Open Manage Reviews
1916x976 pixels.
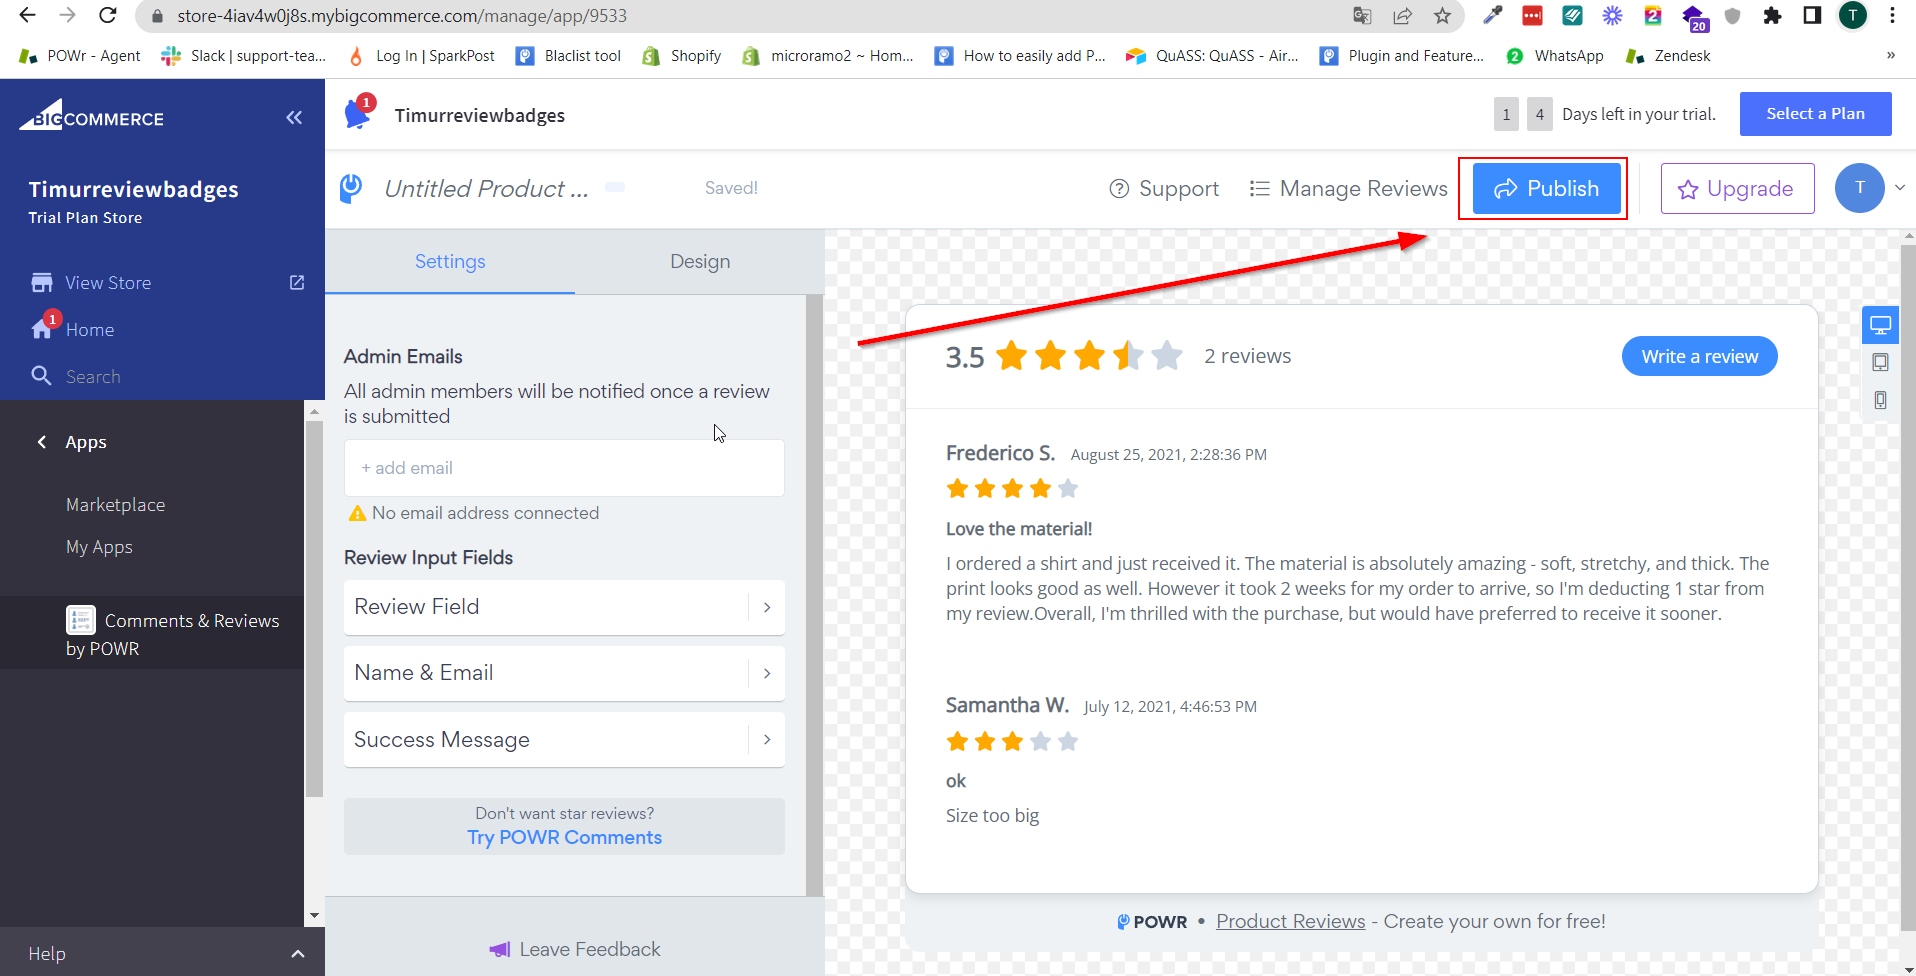point(1348,188)
